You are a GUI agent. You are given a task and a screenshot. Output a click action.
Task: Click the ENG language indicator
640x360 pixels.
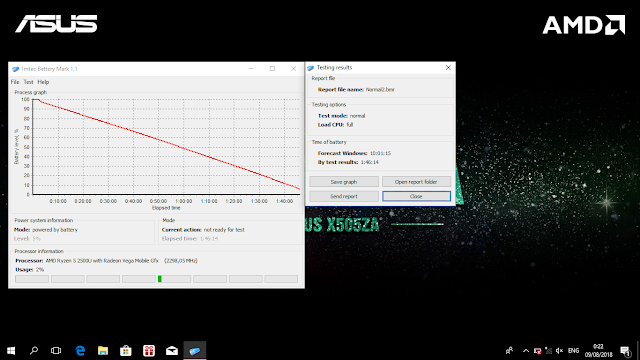(x=573, y=351)
